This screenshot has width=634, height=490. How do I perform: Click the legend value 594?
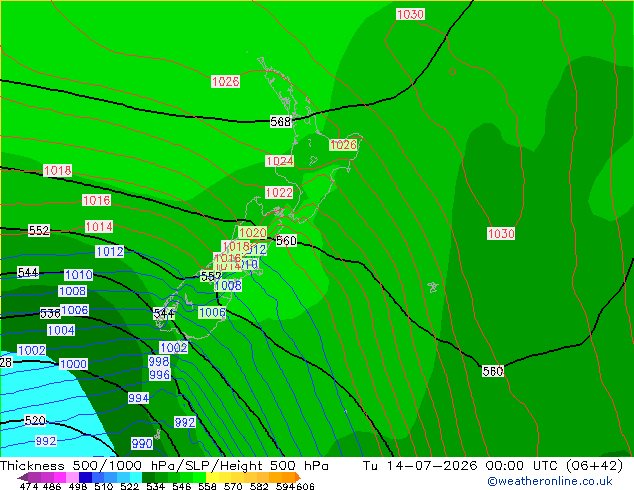pyautogui.click(x=285, y=486)
